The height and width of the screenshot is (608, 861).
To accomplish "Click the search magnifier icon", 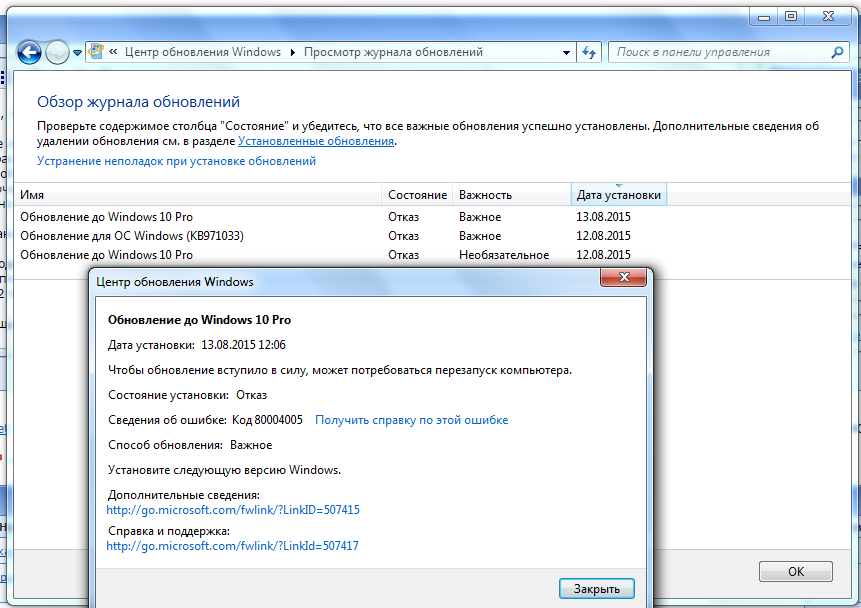I will pos(837,52).
